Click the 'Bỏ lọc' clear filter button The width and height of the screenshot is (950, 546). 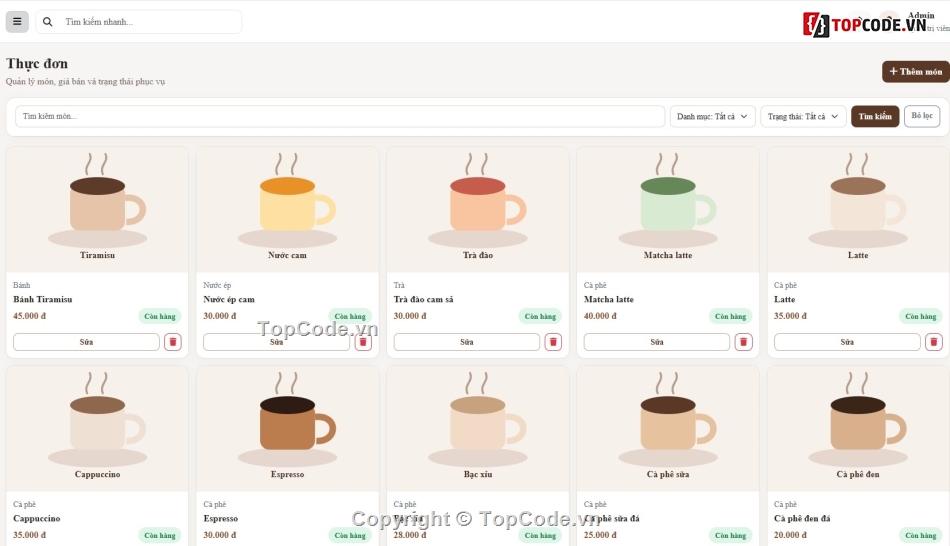[922, 116]
